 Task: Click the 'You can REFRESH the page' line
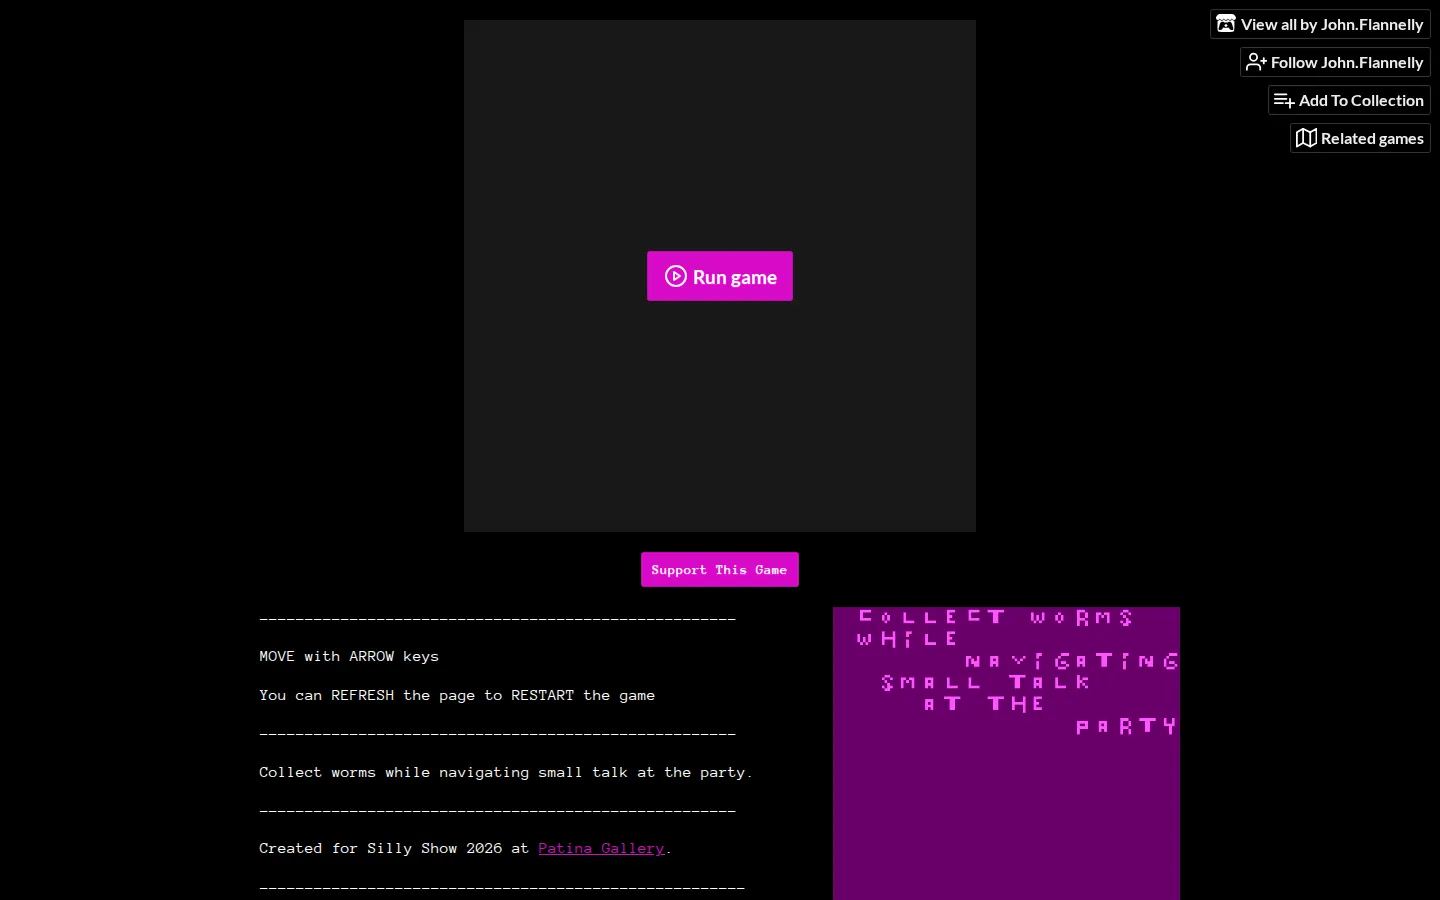click(457, 695)
